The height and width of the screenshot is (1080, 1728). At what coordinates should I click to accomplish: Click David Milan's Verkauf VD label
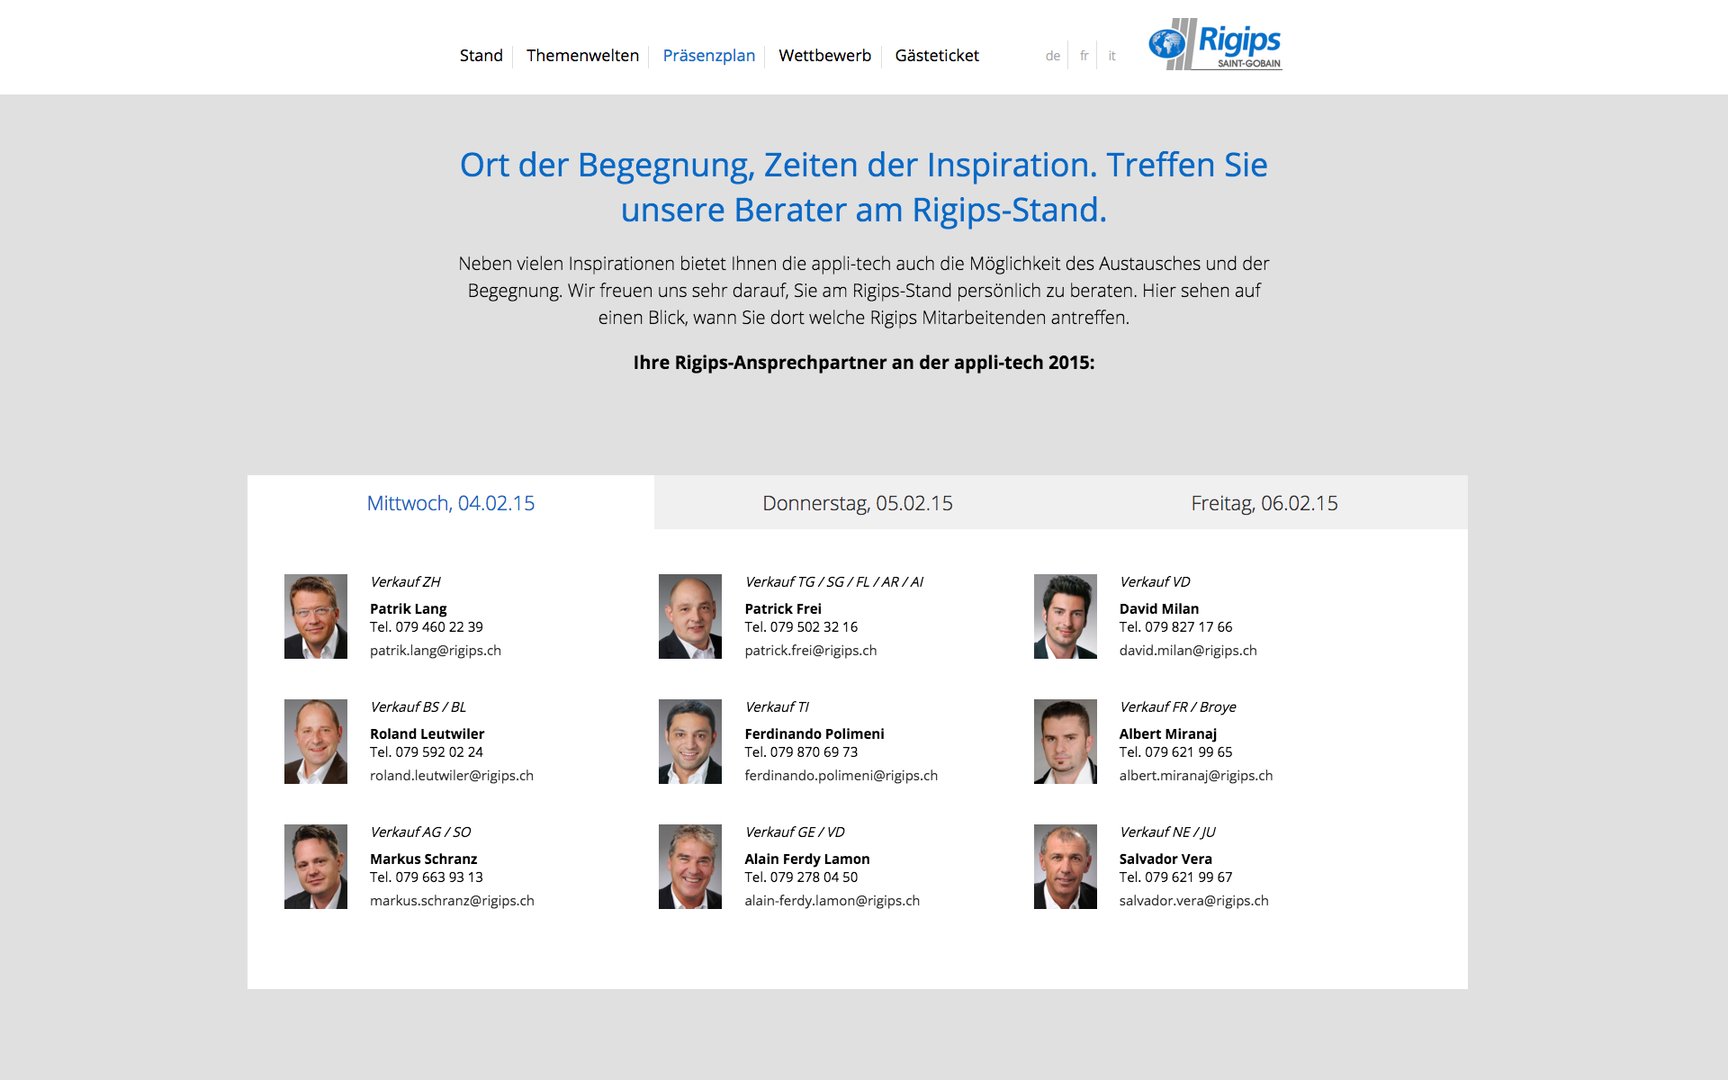[x=1155, y=582]
